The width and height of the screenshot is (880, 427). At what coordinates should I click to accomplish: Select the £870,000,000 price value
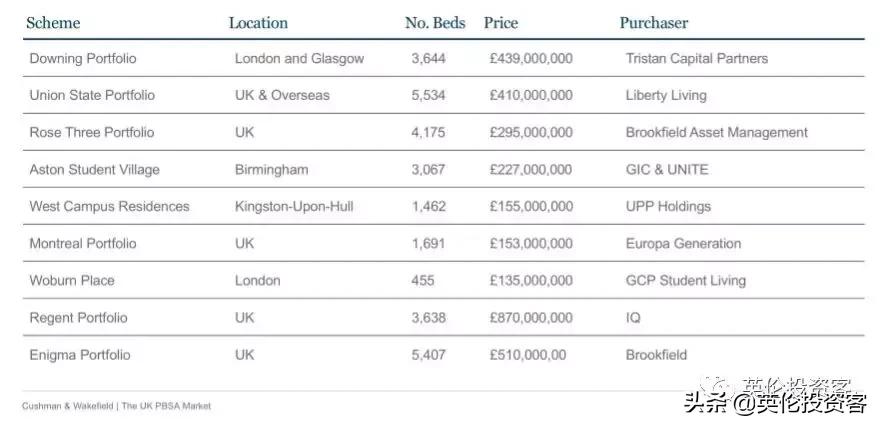pyautogui.click(x=531, y=318)
